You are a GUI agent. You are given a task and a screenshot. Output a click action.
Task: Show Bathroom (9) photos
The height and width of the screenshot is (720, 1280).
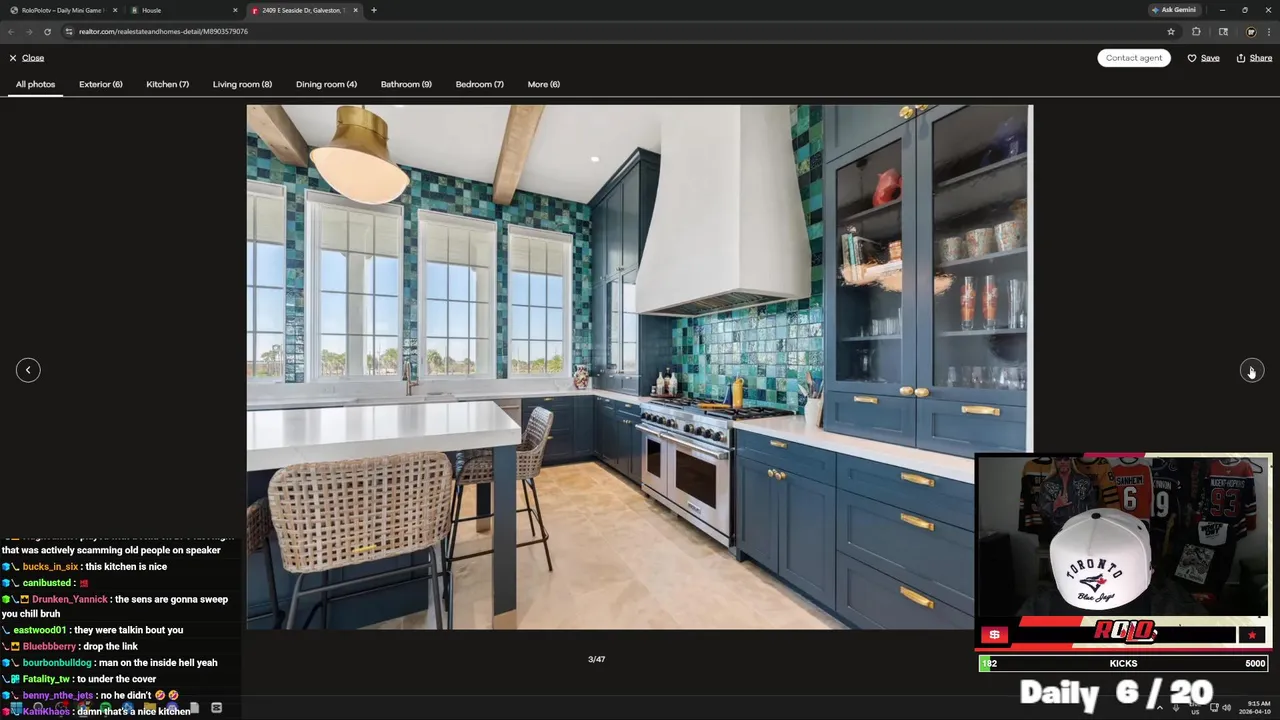[406, 84]
